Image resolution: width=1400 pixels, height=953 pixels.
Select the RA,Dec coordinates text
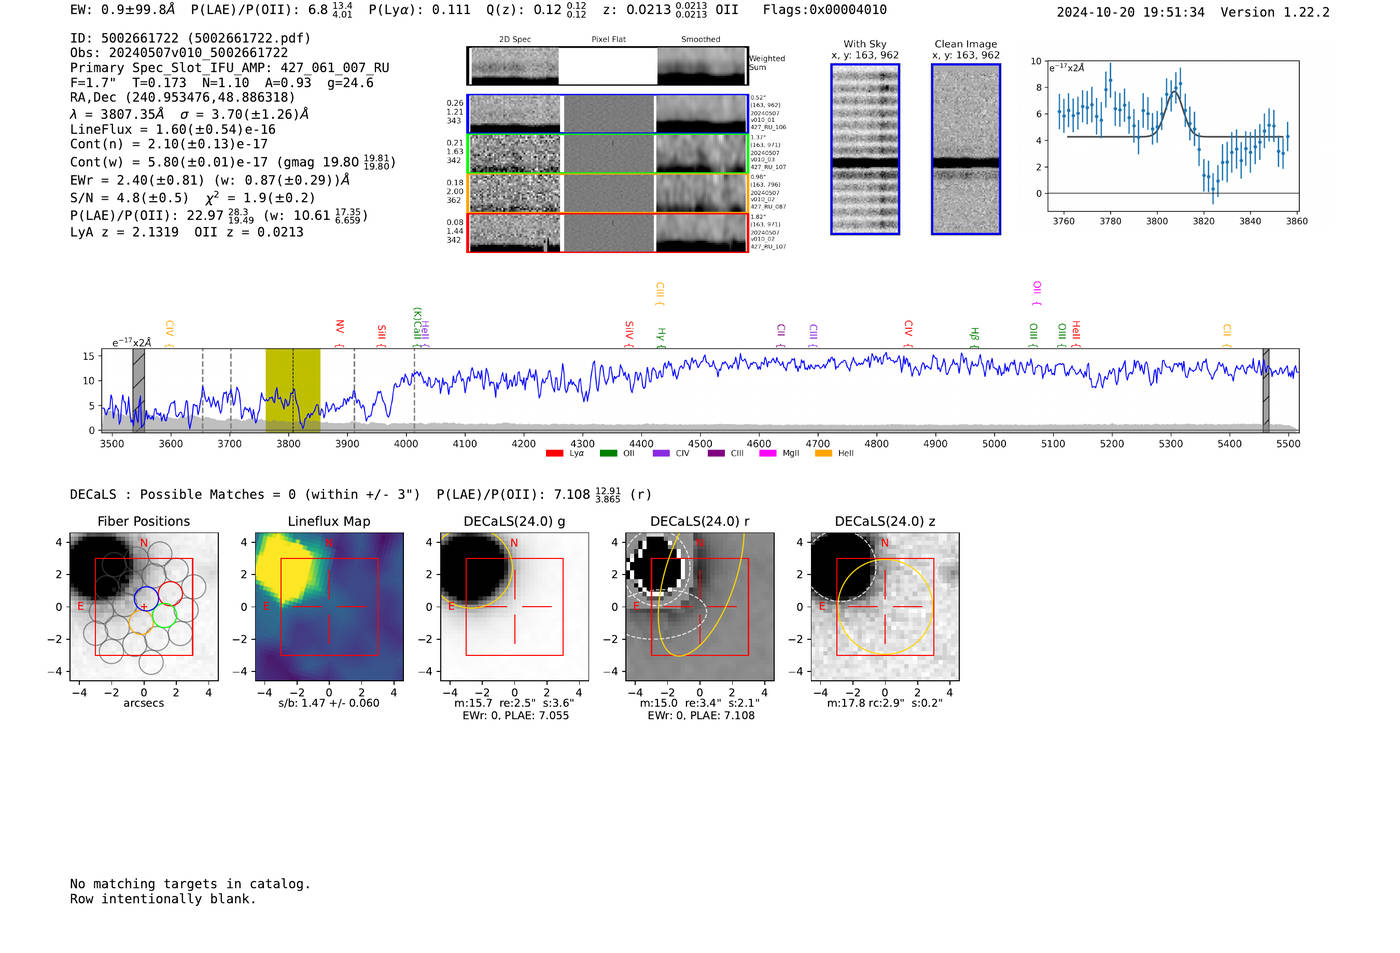(x=183, y=98)
